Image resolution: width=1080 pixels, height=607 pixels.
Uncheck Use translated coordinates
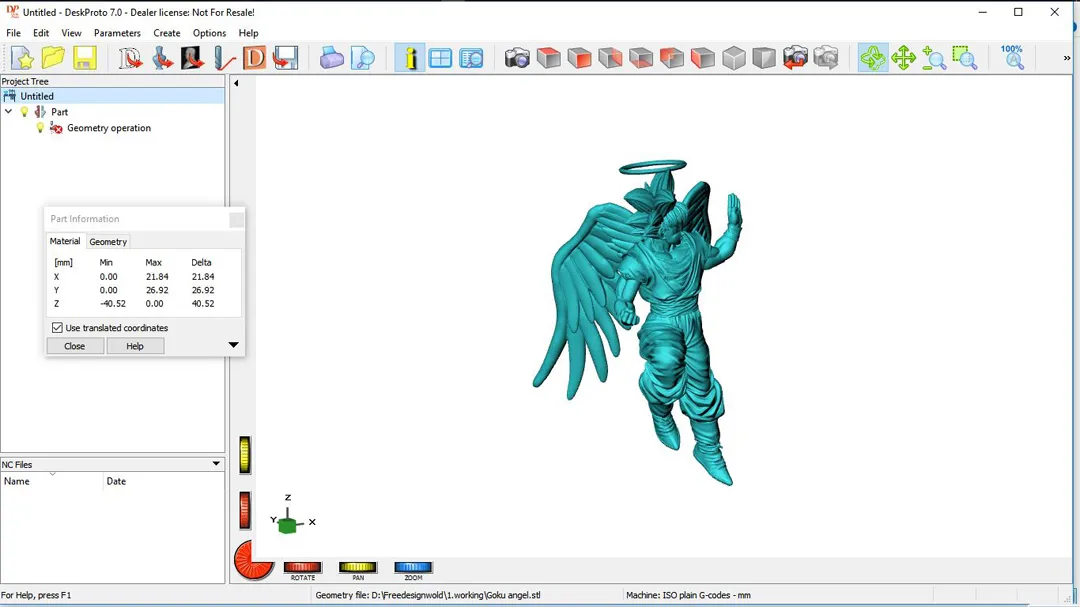click(57, 328)
